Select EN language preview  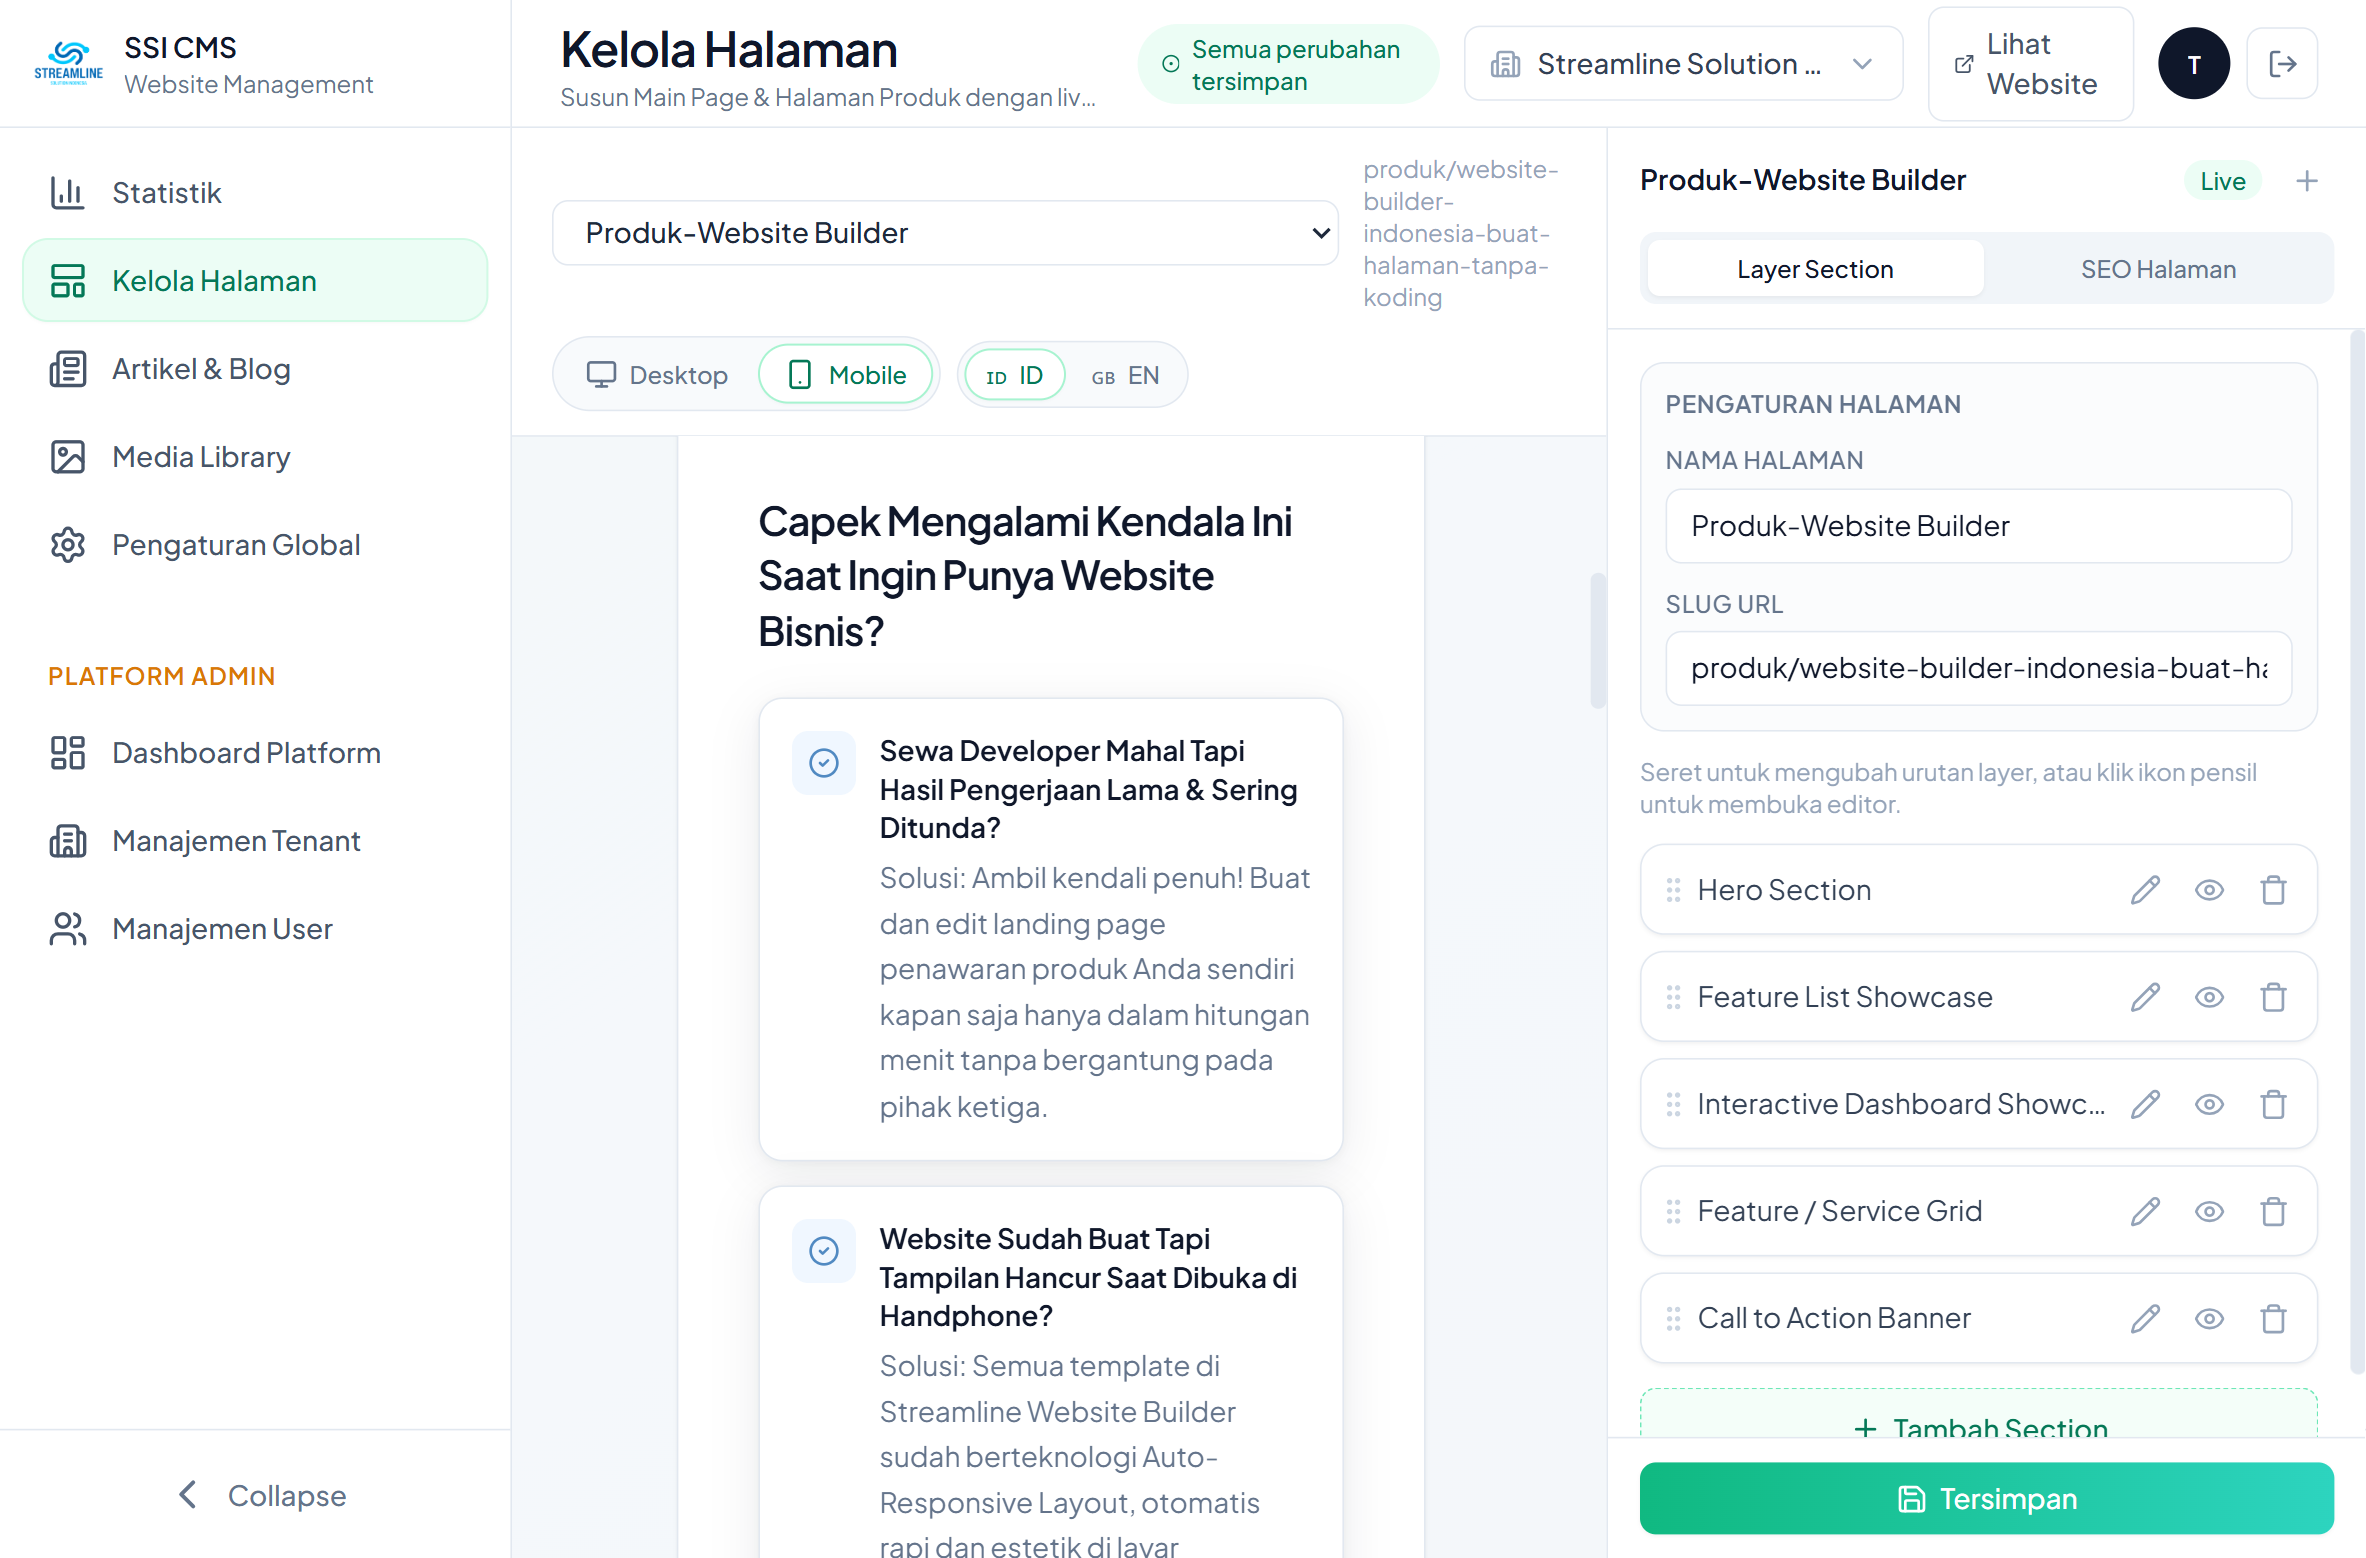click(x=1125, y=375)
